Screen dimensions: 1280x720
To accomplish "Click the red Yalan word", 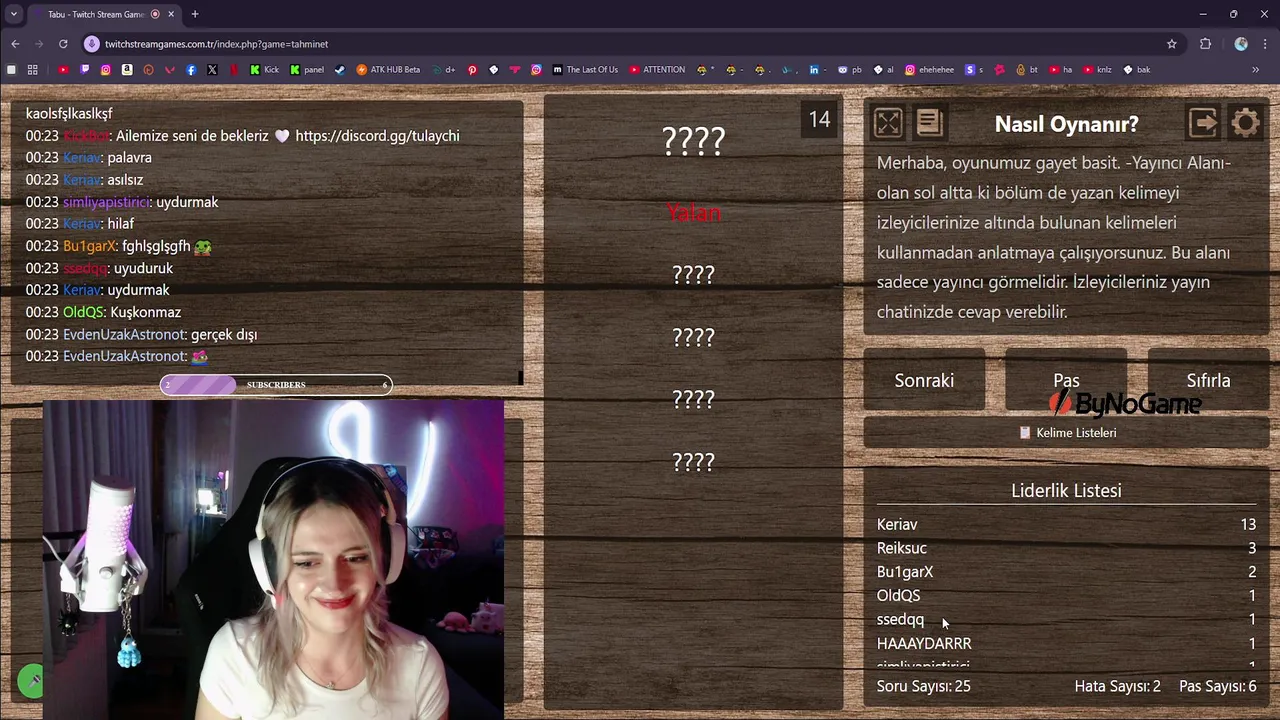I will (x=693, y=212).
